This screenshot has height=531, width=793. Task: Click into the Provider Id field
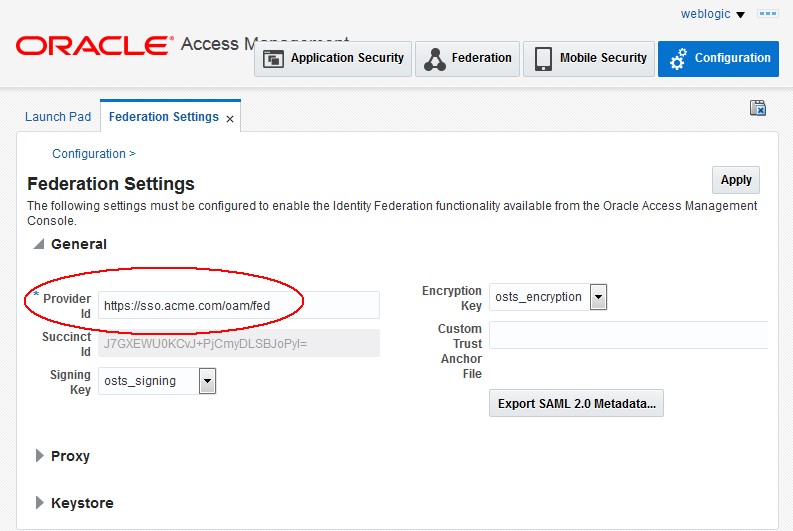tap(239, 305)
